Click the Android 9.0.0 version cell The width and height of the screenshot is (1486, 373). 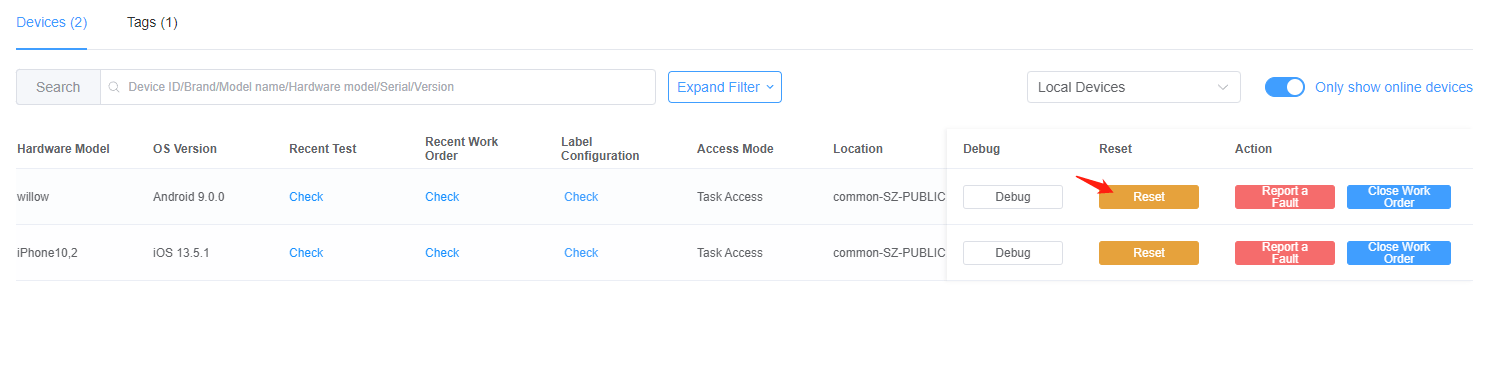(x=189, y=197)
